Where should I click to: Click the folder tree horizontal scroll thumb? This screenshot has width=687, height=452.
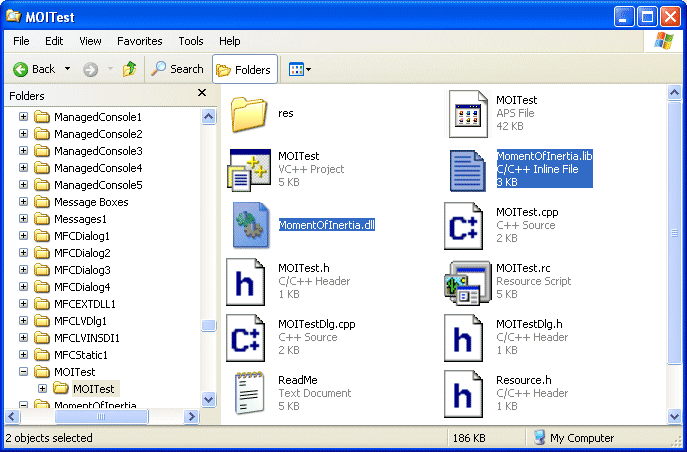click(x=101, y=417)
